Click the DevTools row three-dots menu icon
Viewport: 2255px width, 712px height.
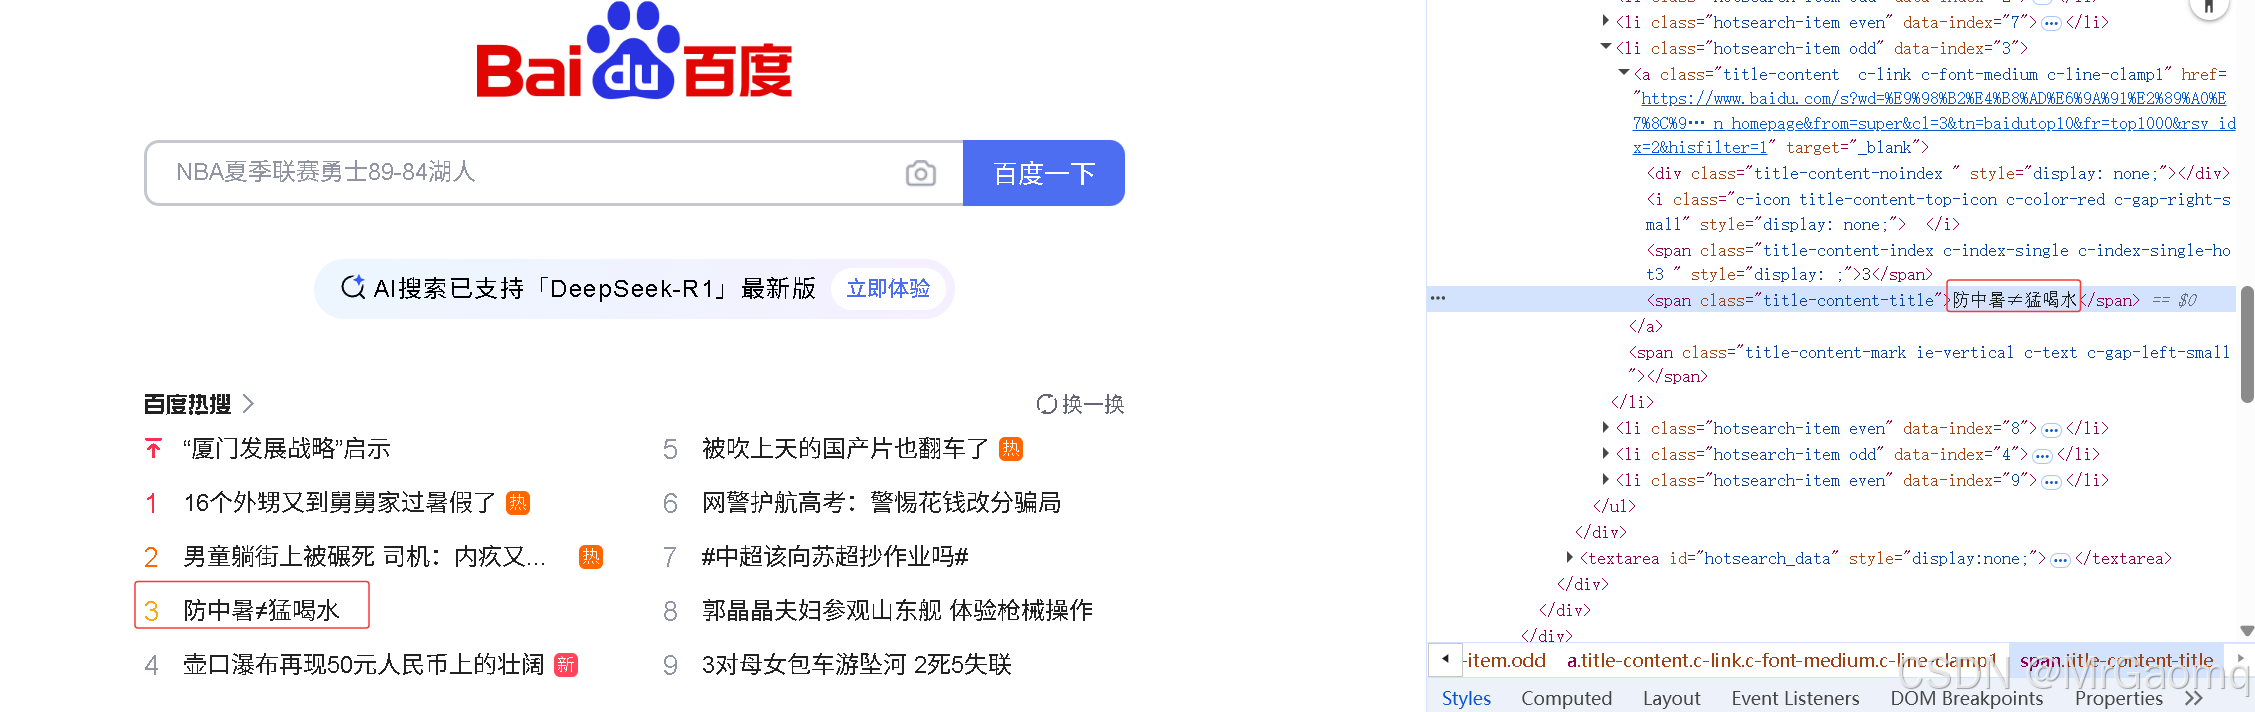pos(1438,298)
